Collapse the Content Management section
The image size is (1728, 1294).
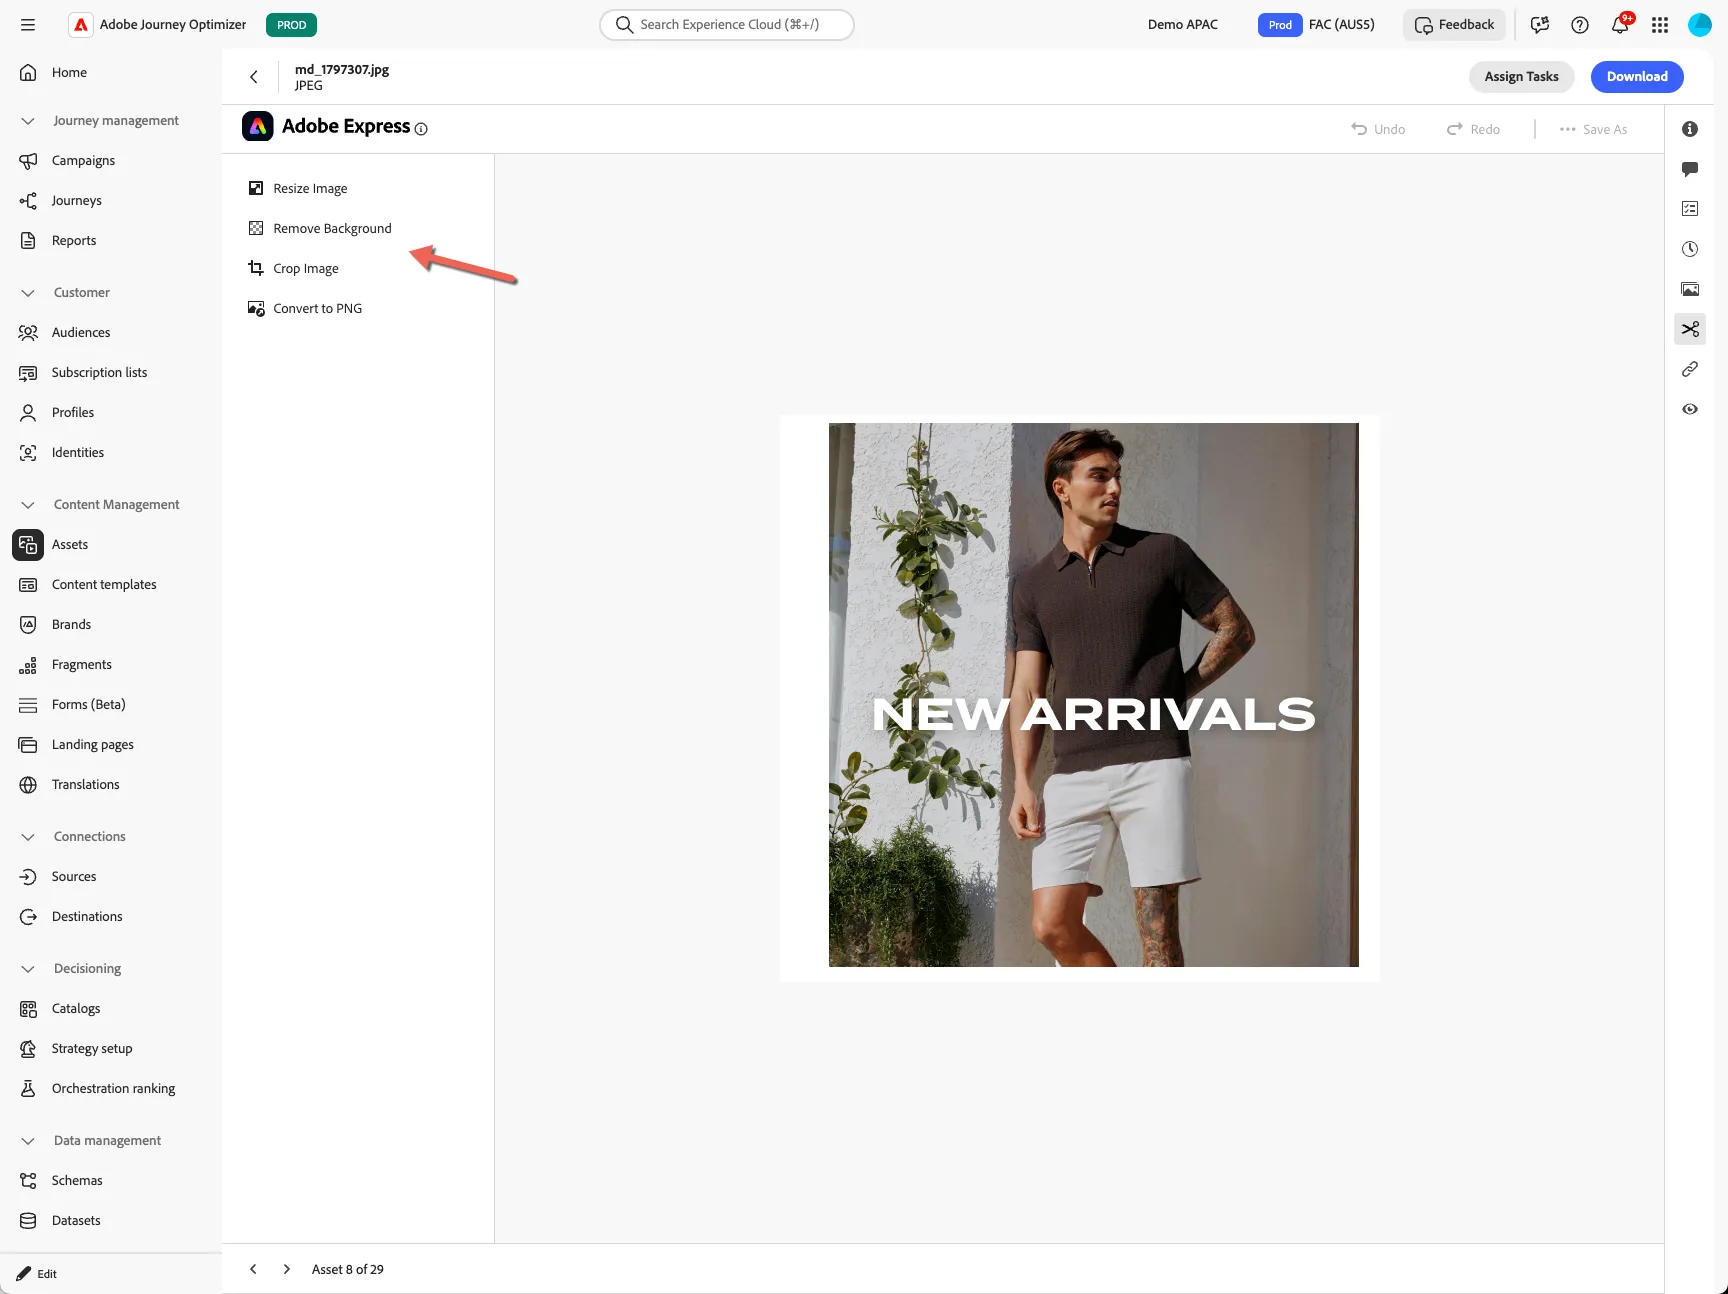(28, 505)
